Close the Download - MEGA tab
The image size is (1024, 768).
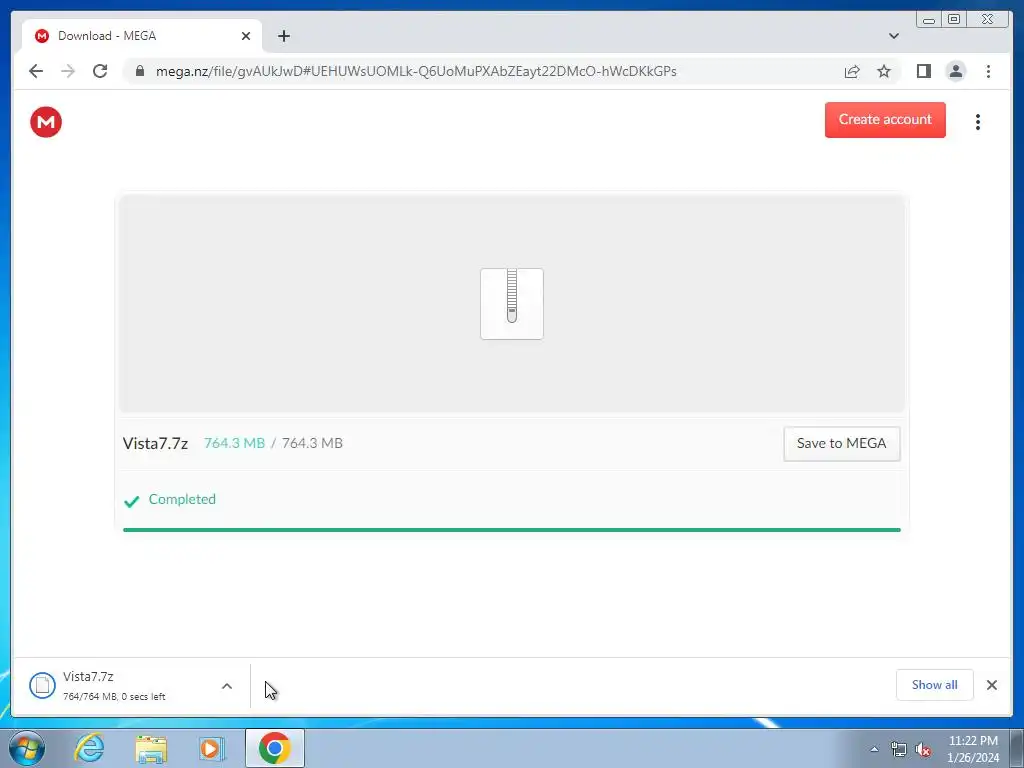[246, 36]
